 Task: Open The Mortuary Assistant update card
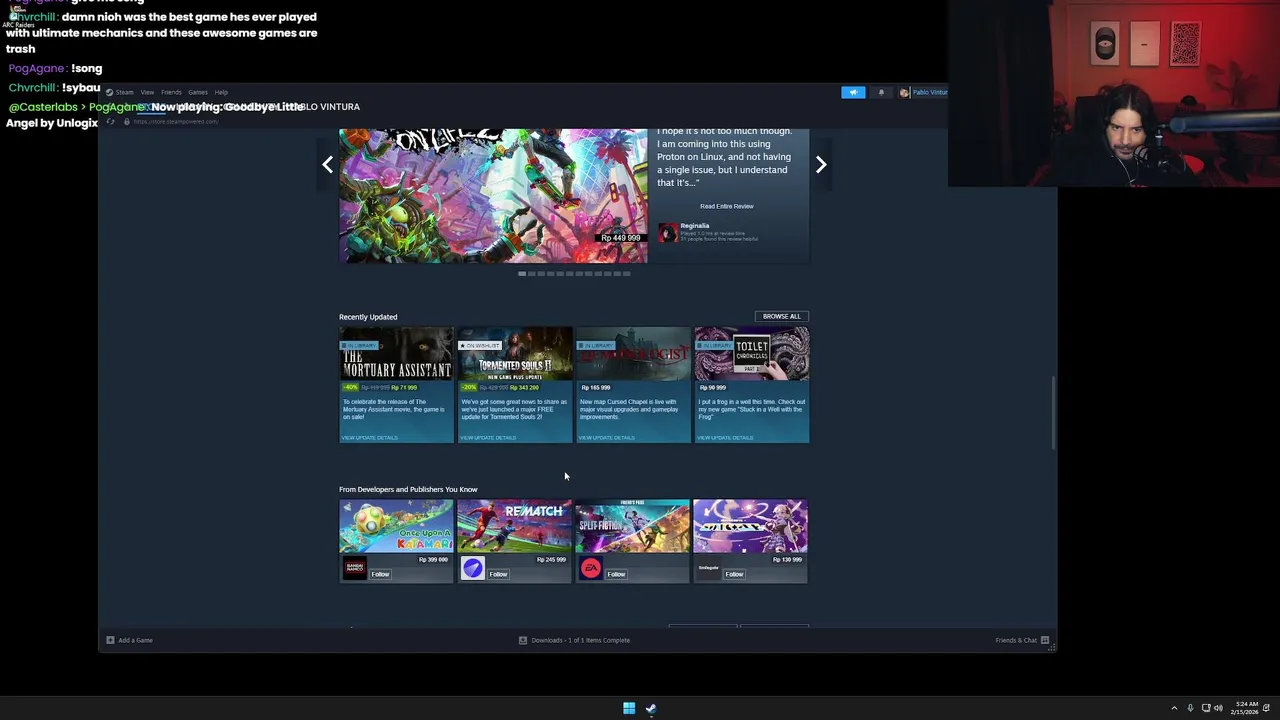point(396,385)
